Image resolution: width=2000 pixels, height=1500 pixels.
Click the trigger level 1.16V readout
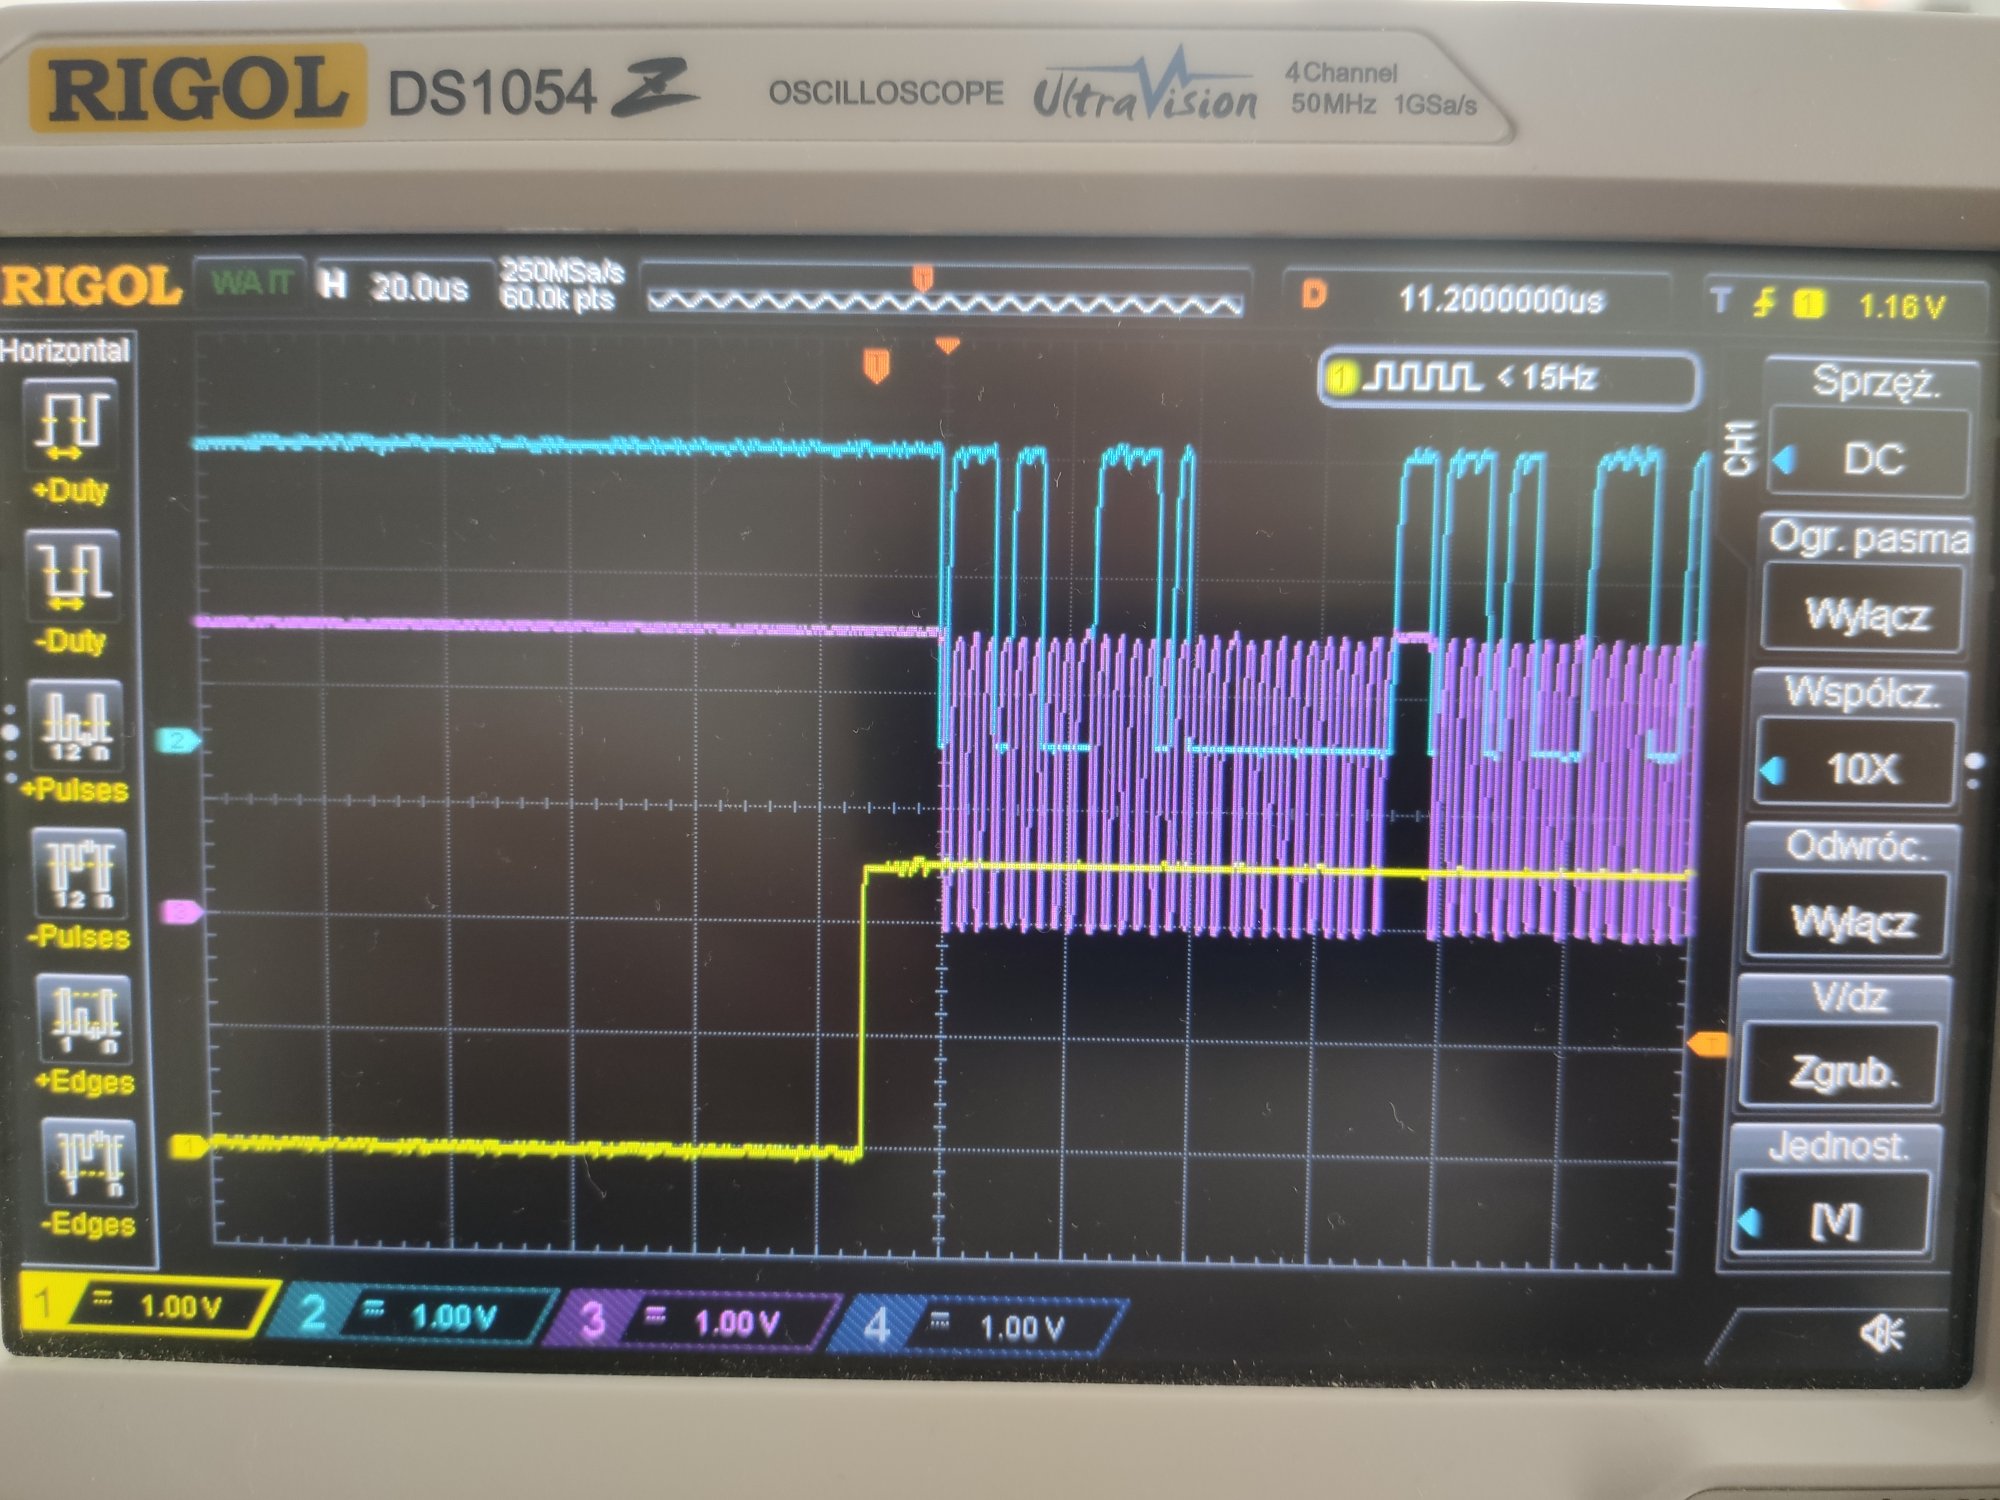[x=1902, y=306]
